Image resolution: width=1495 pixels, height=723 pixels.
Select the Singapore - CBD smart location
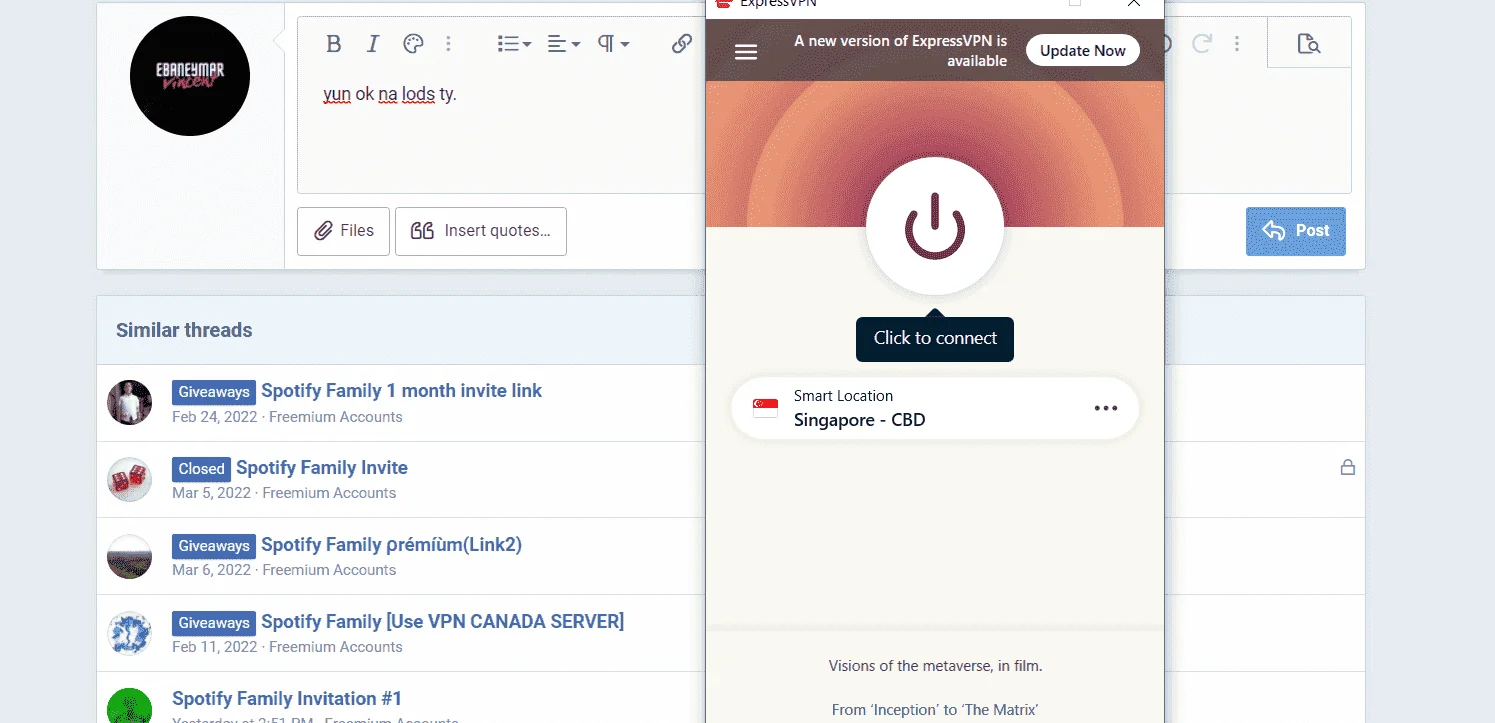coord(935,408)
